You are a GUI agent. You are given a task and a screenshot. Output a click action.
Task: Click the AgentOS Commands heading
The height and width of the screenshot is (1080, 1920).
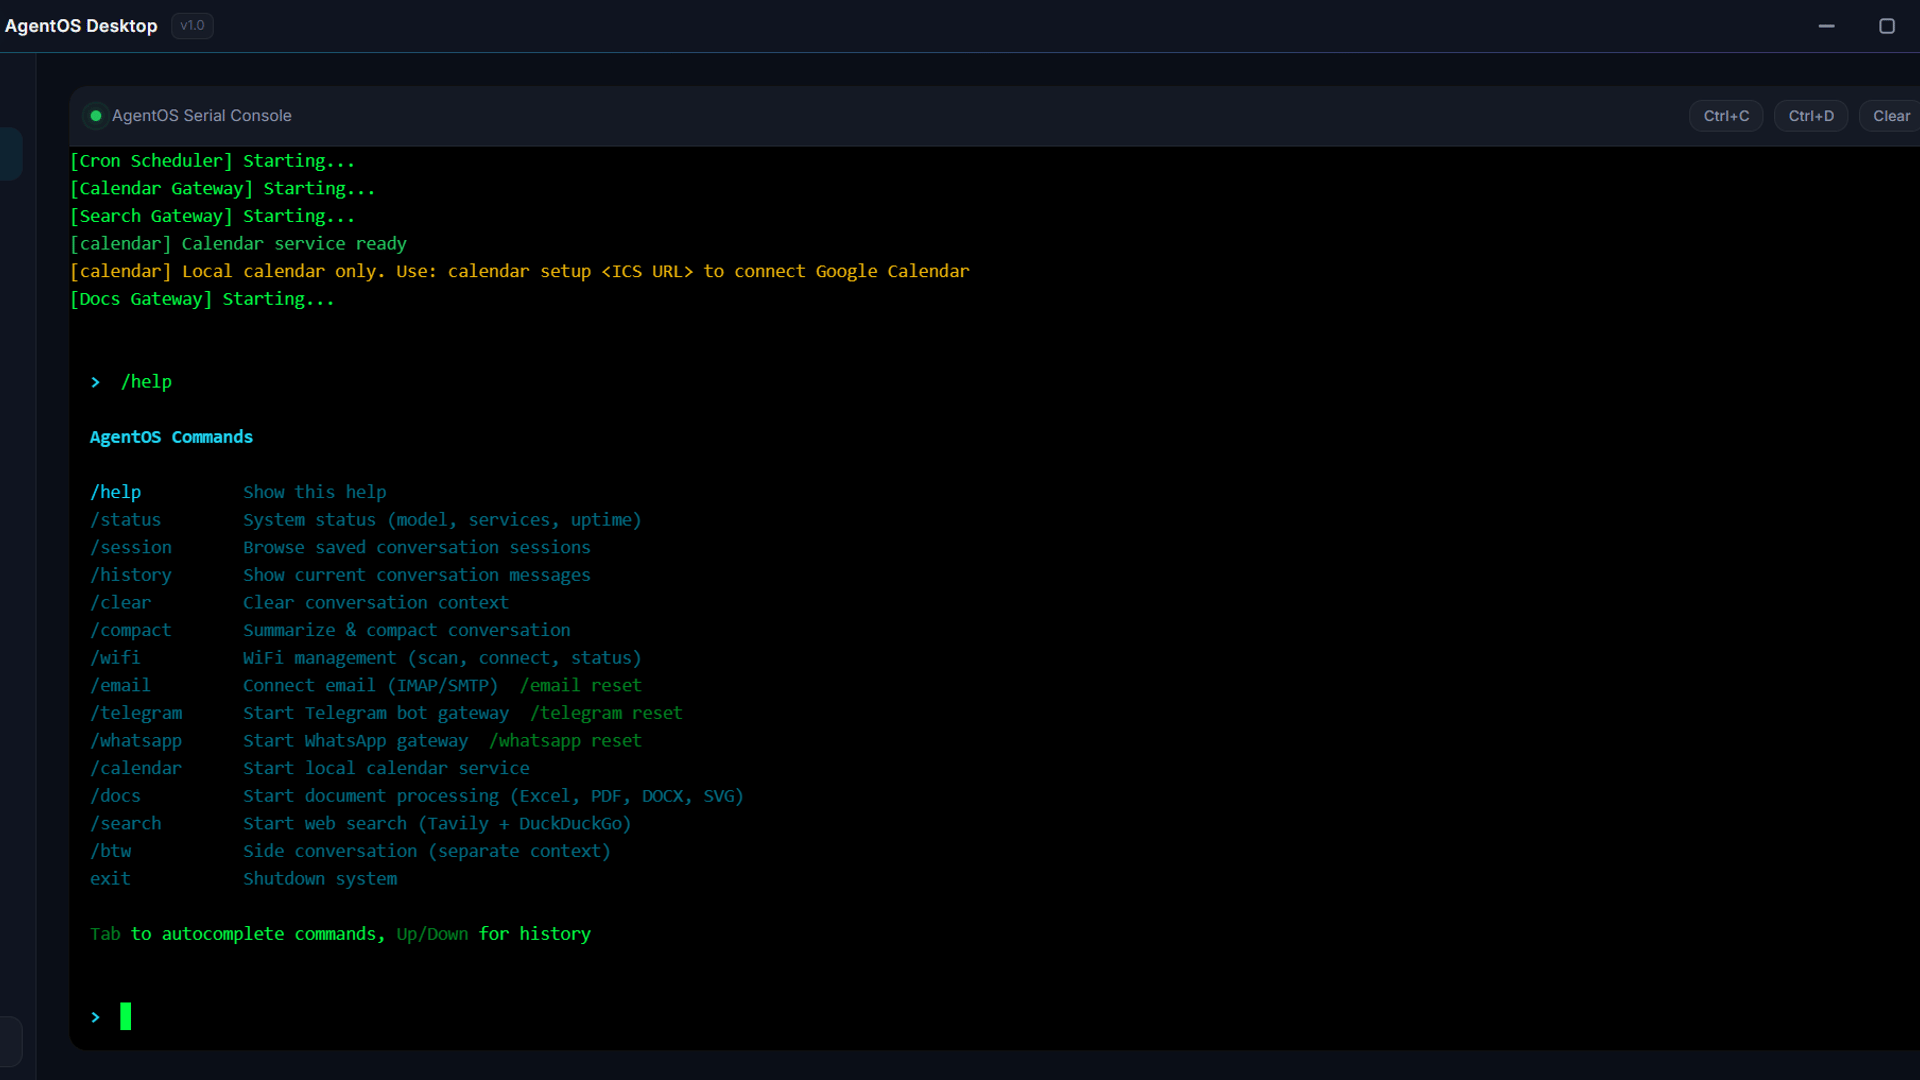point(171,437)
